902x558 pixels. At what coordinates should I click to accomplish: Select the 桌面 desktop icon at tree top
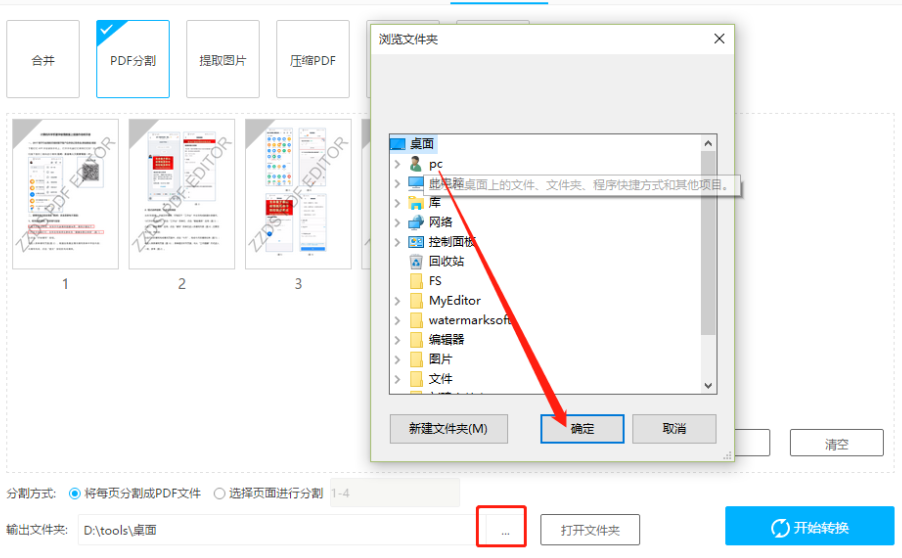click(398, 144)
